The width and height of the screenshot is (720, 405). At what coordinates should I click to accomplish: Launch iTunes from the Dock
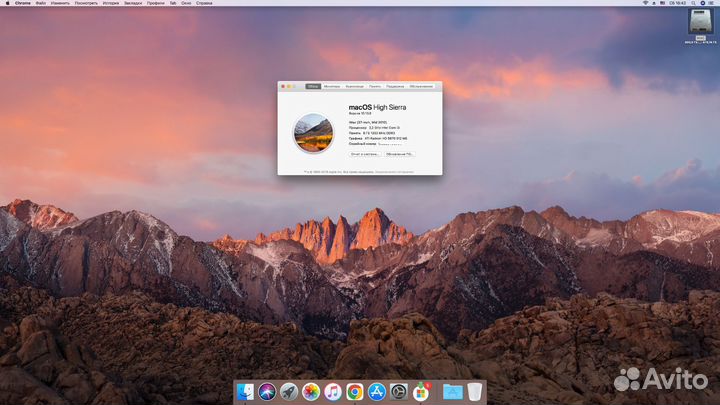click(333, 392)
